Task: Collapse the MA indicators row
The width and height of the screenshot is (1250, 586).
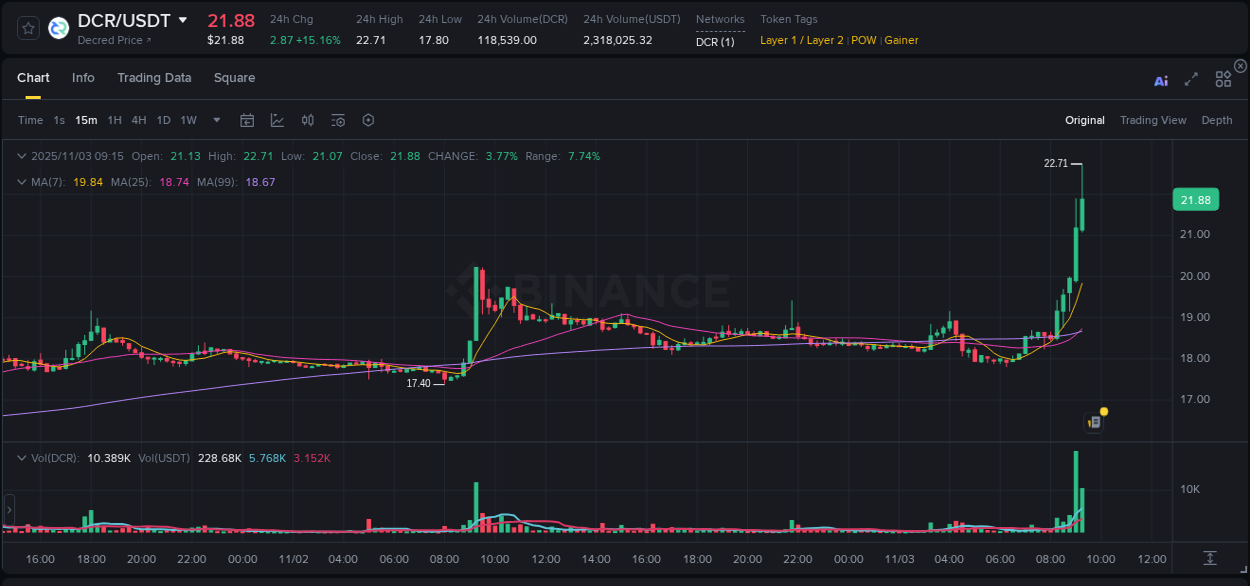Action: point(22,182)
